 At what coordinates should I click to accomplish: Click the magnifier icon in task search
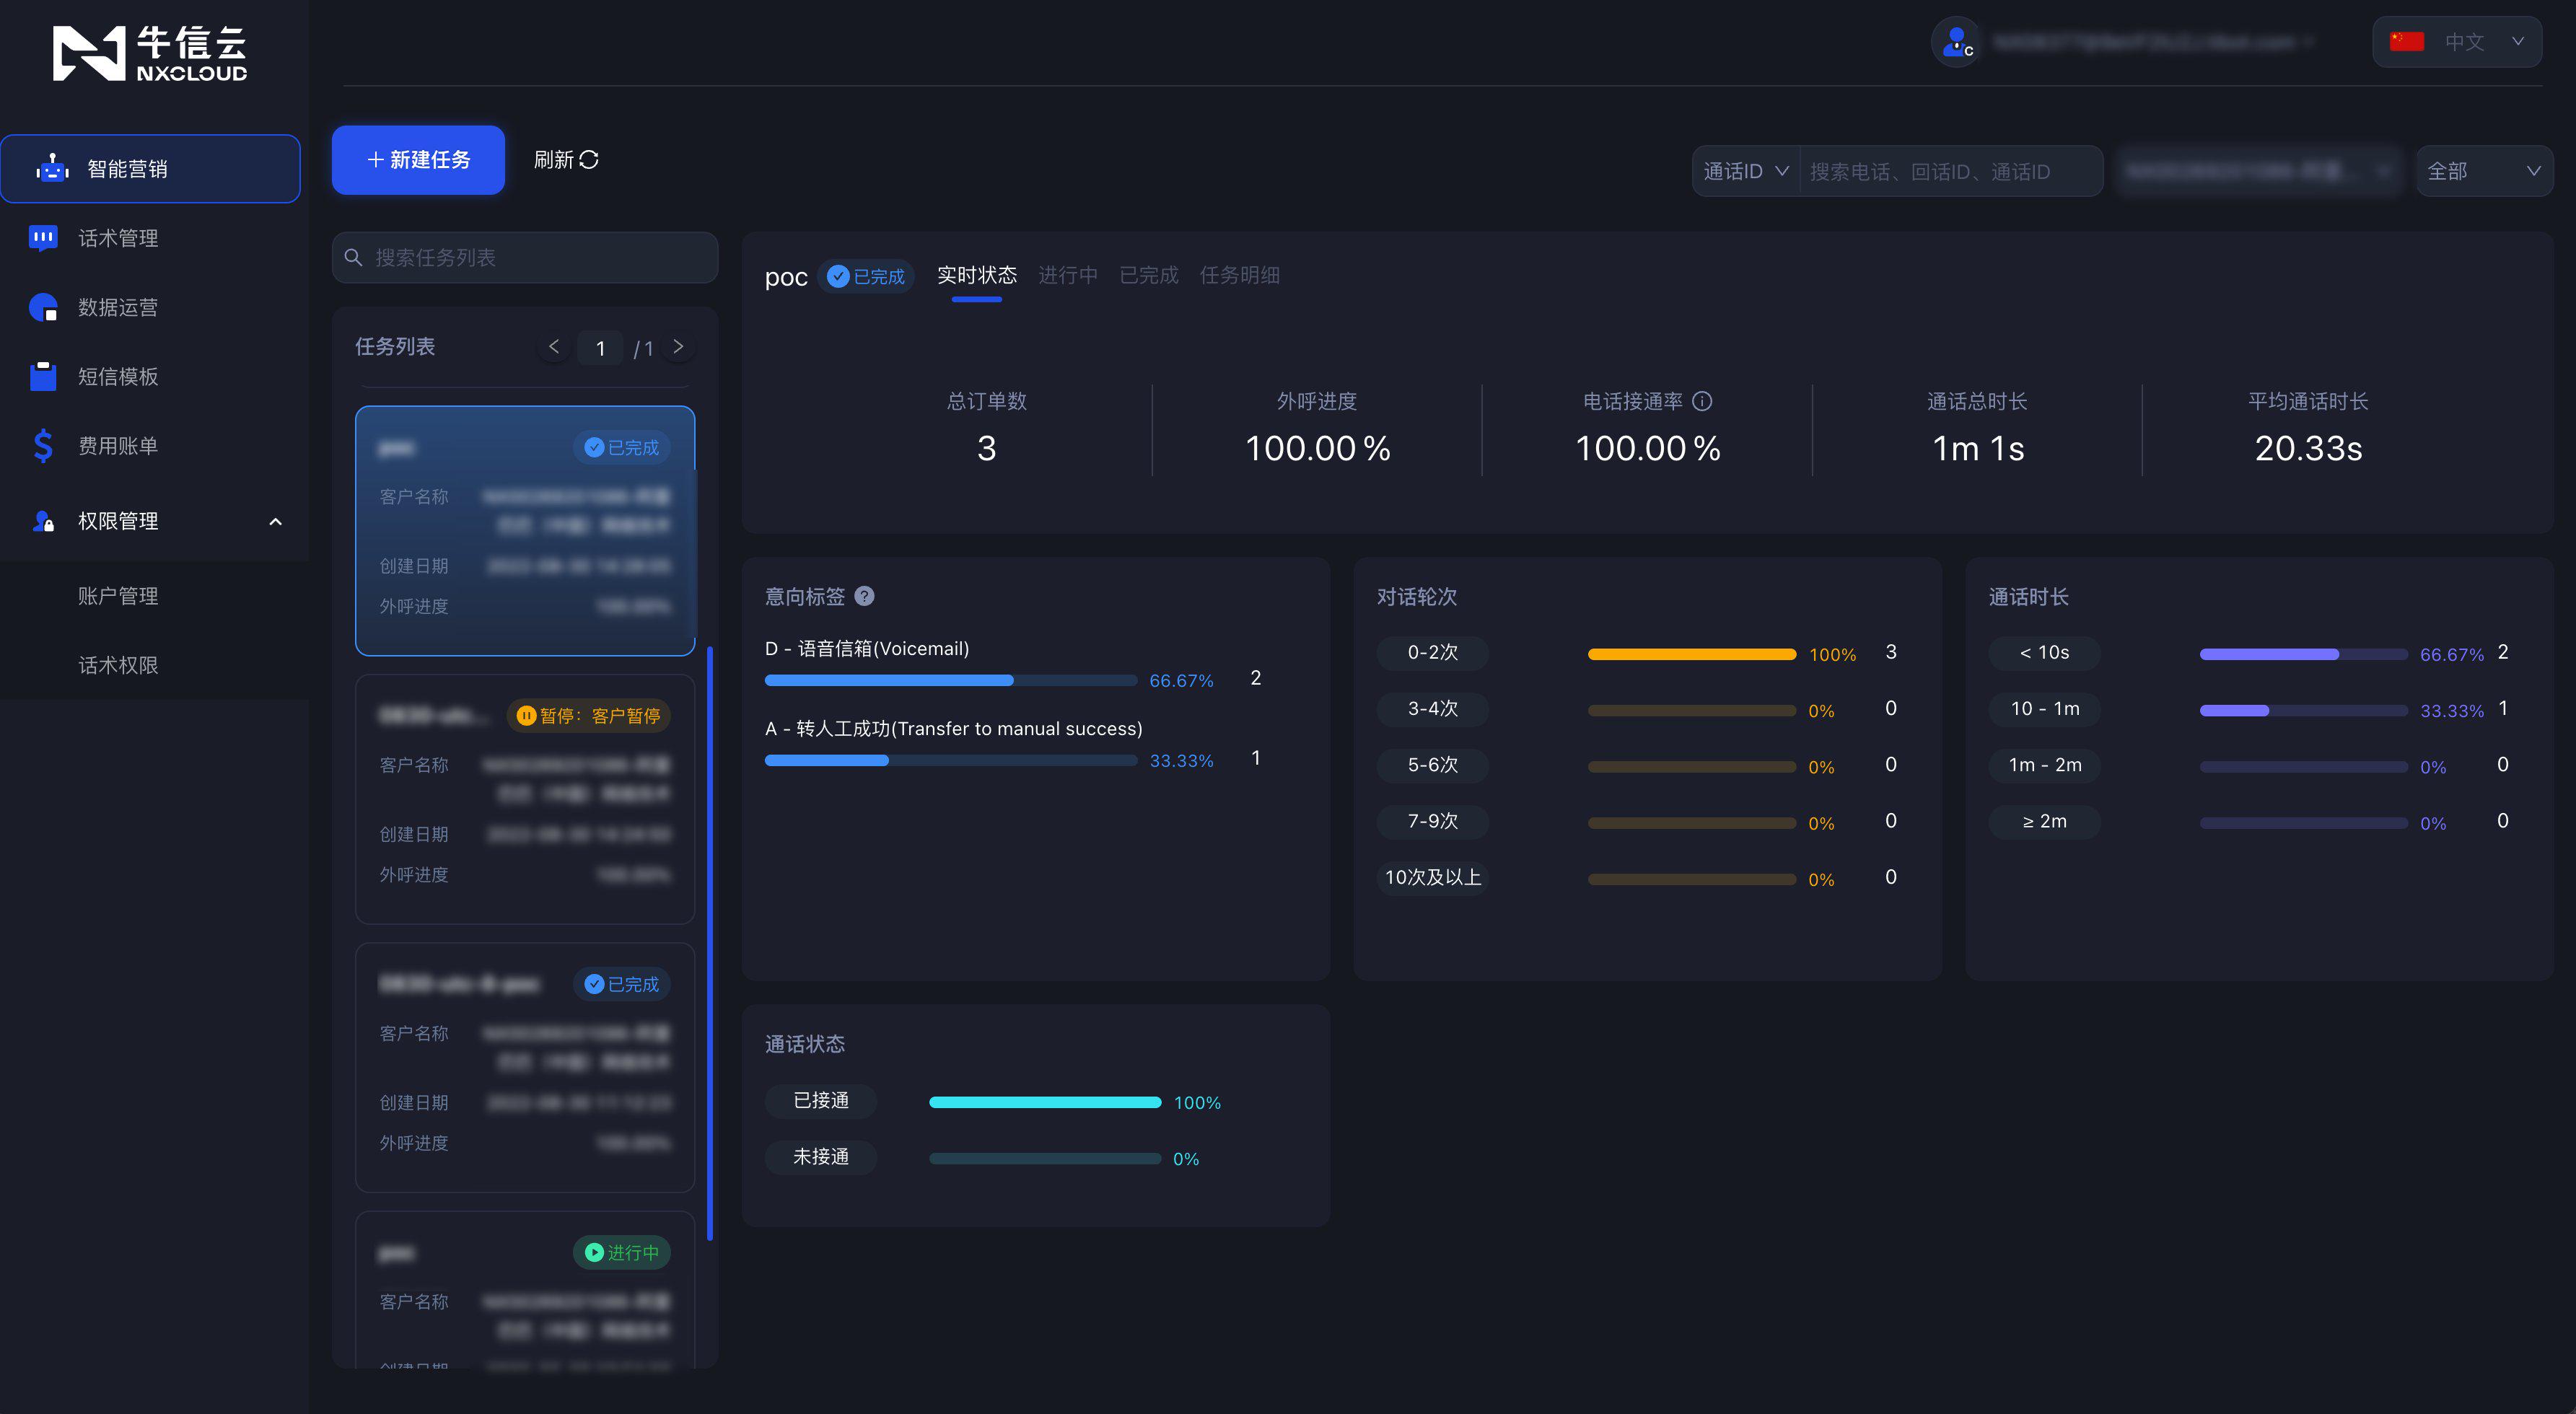(353, 258)
